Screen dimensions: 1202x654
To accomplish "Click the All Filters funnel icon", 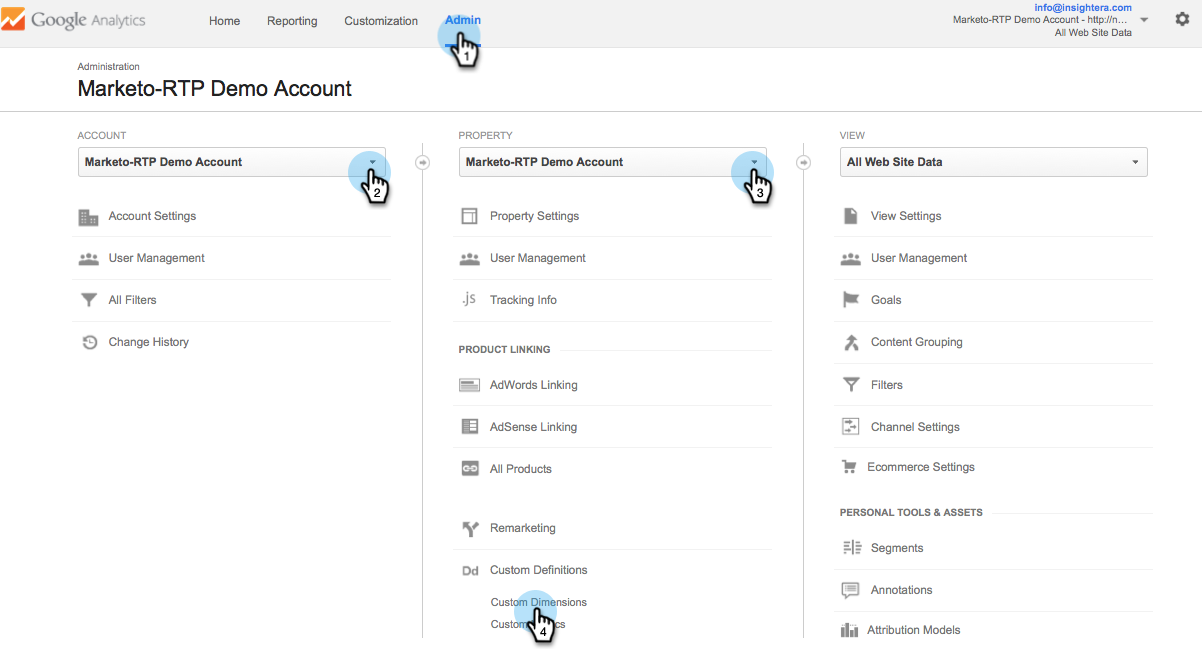I will tap(88, 300).
